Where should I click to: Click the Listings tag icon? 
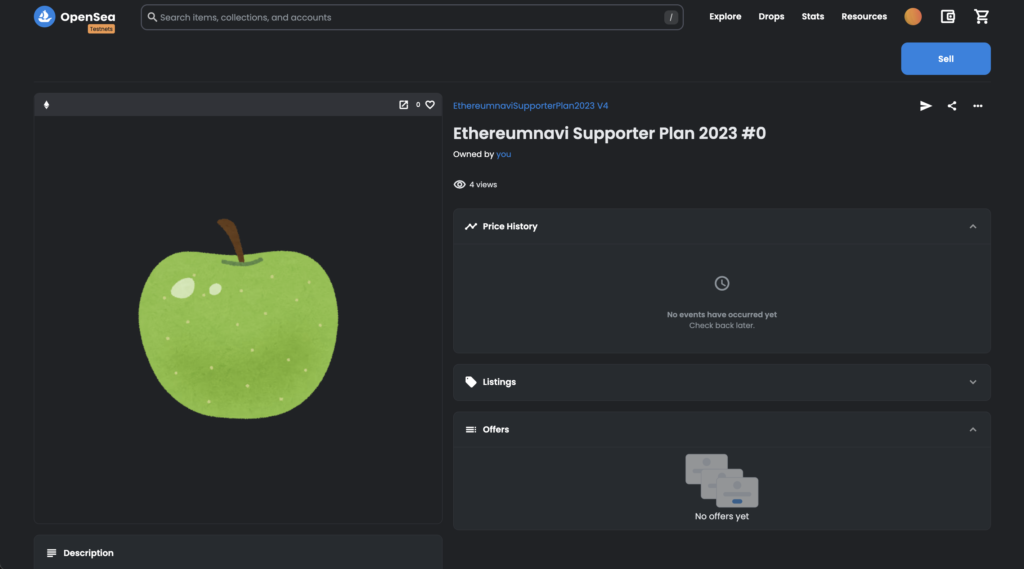(471, 382)
